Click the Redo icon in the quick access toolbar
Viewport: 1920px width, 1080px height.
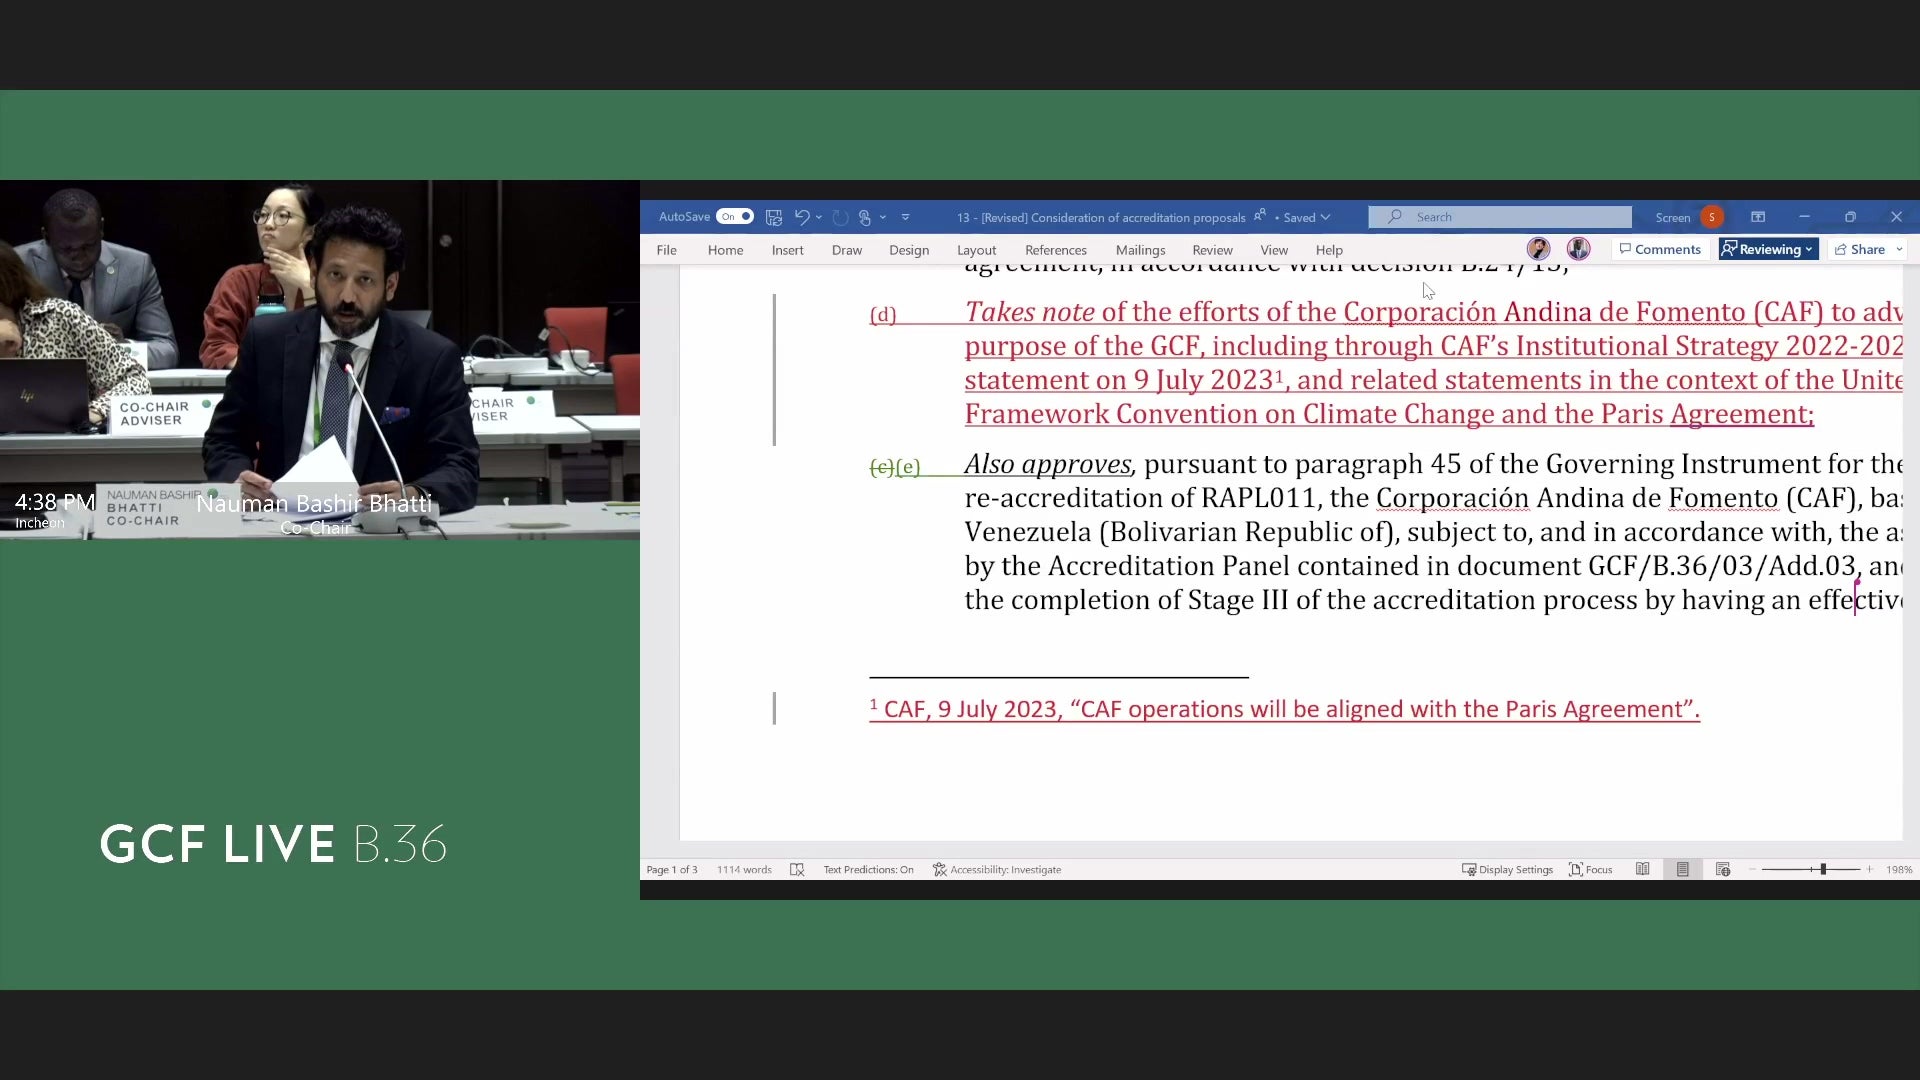(840, 217)
